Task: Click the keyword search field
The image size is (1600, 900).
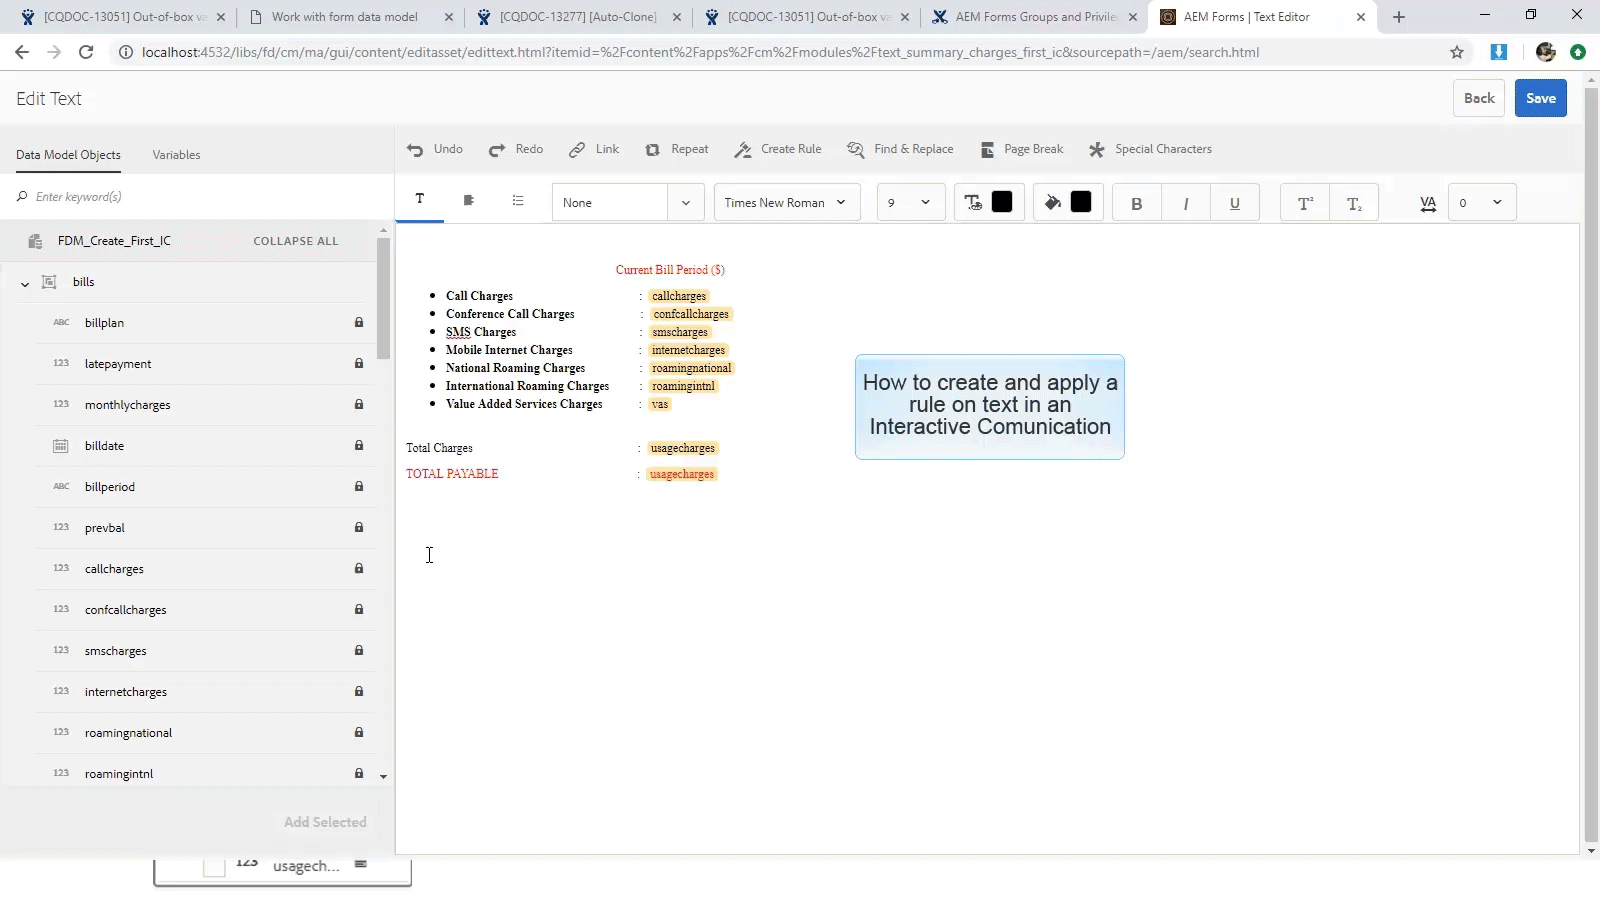Action: (197, 197)
